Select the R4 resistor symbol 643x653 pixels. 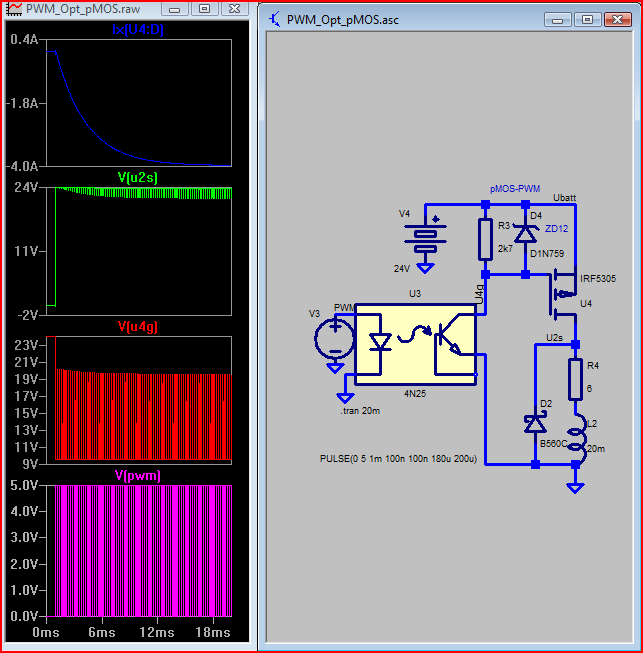pyautogui.click(x=575, y=379)
